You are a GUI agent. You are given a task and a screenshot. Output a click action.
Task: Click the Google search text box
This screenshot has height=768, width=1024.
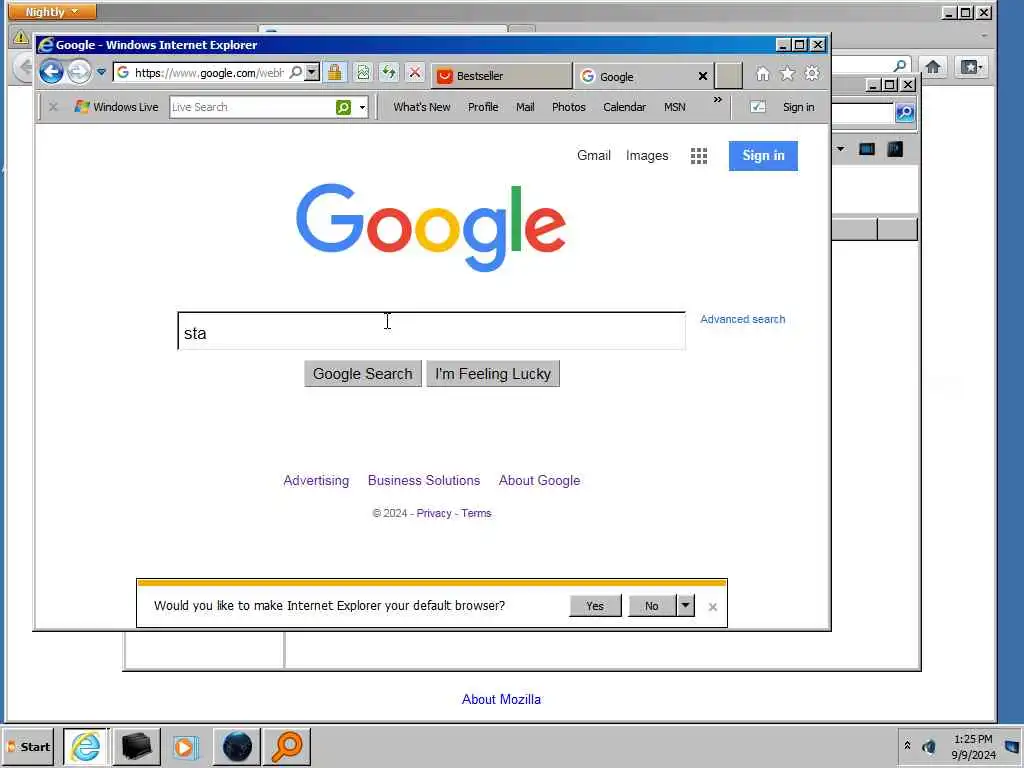click(x=432, y=331)
